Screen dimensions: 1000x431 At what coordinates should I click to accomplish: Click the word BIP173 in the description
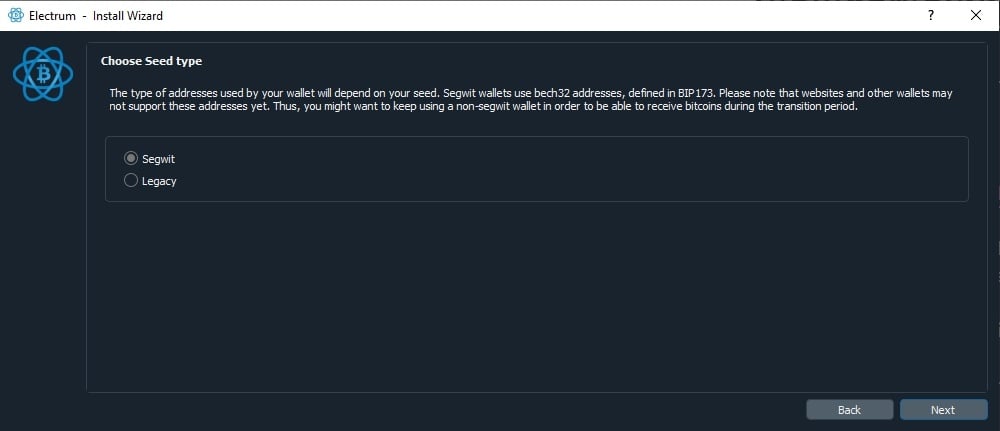pos(693,93)
